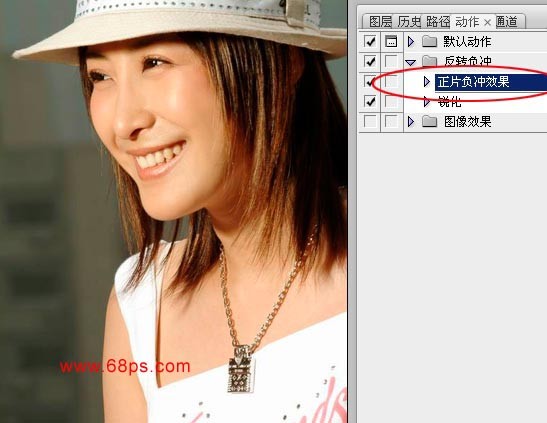Click the 默认动作 folder icon

tap(429, 41)
